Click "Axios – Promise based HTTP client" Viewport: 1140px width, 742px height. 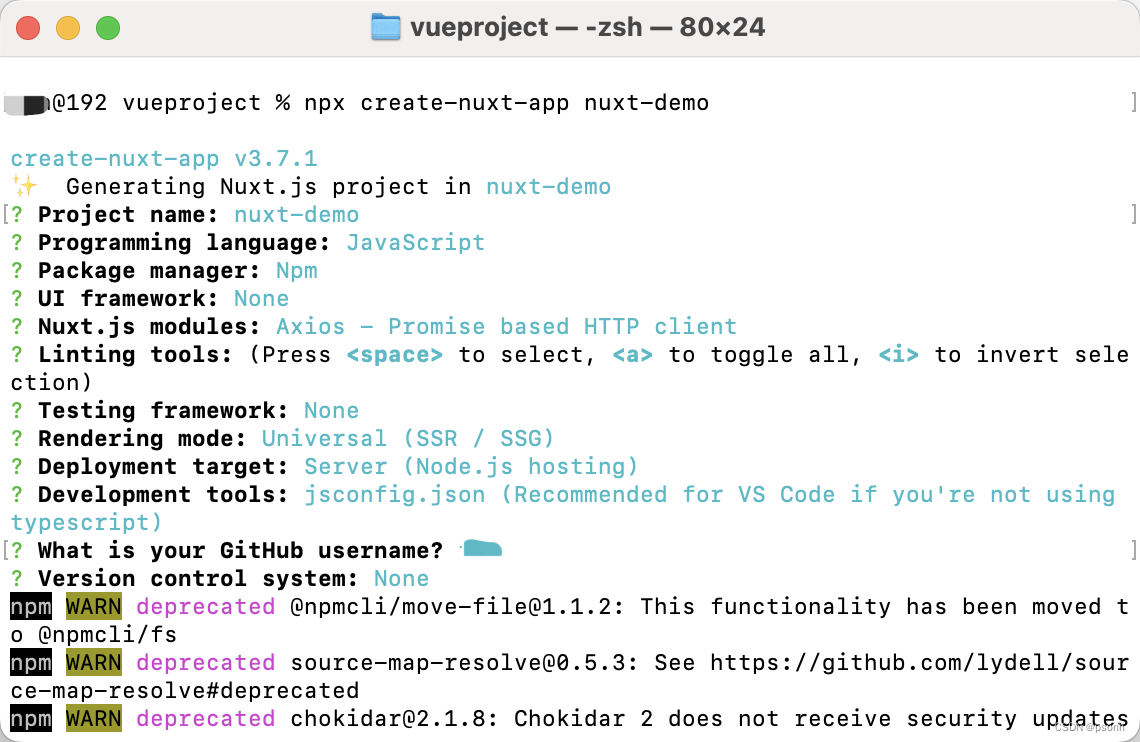coord(507,327)
